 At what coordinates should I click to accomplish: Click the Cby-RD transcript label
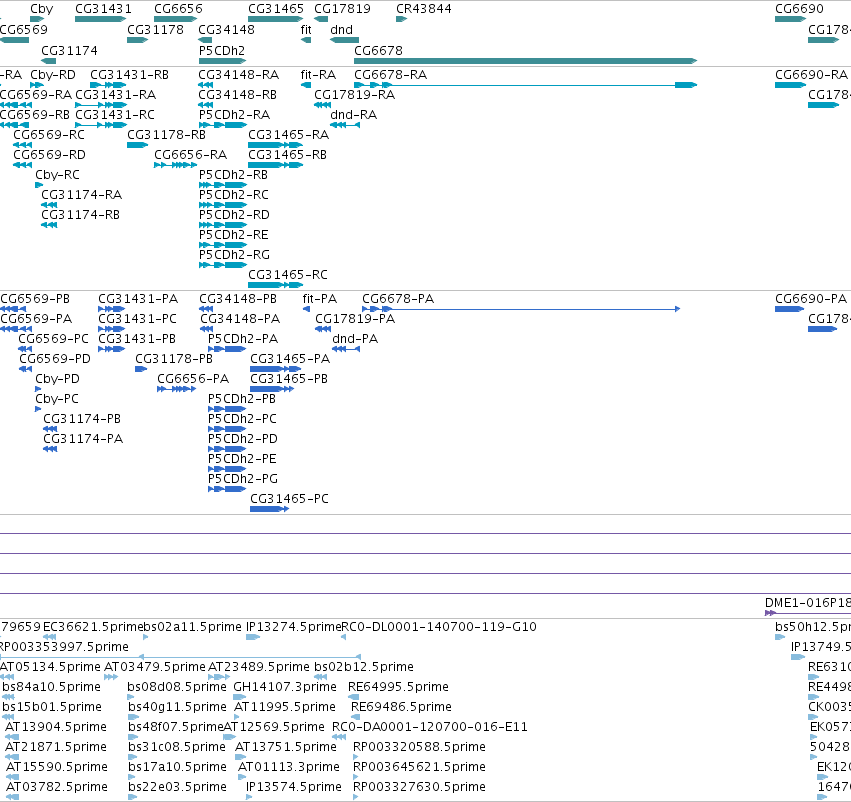click(53, 74)
